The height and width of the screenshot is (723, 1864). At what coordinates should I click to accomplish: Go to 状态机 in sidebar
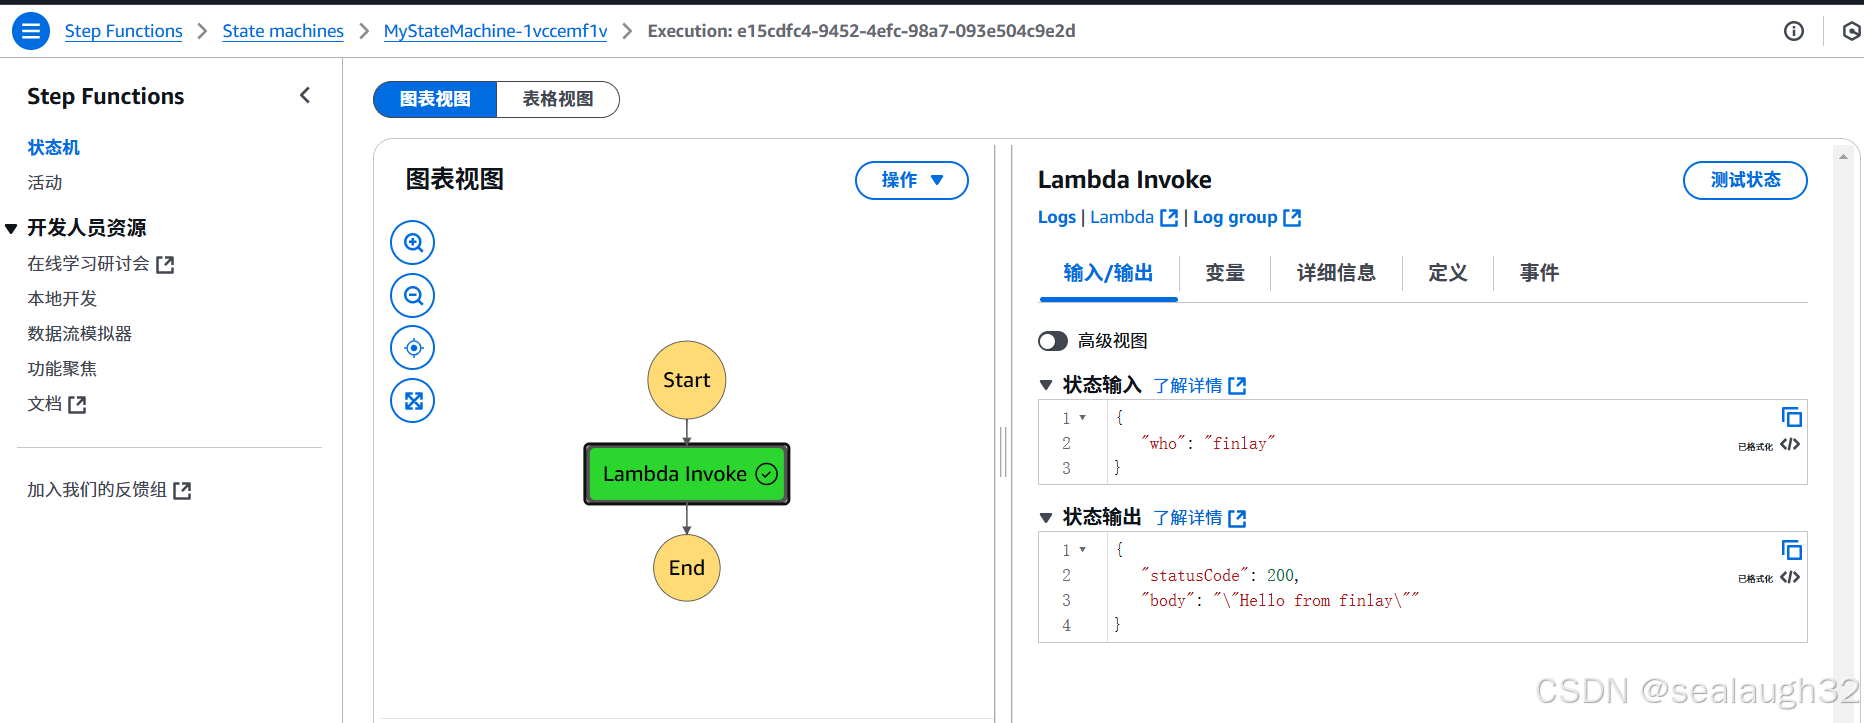tap(54, 148)
